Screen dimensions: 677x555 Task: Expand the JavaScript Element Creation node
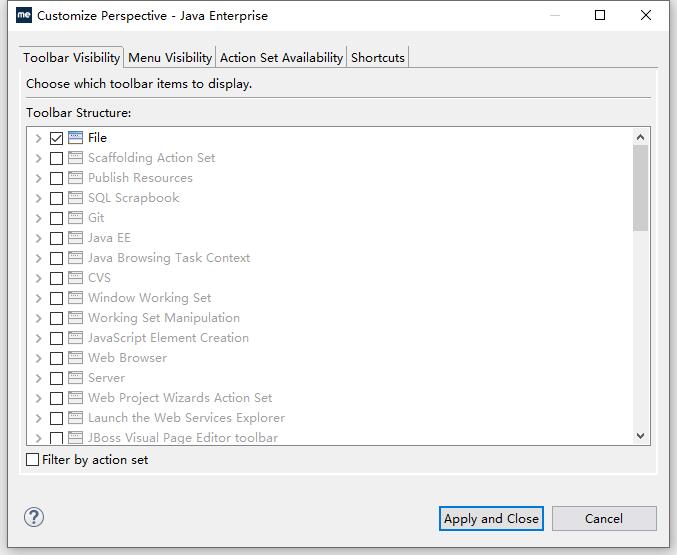point(38,338)
